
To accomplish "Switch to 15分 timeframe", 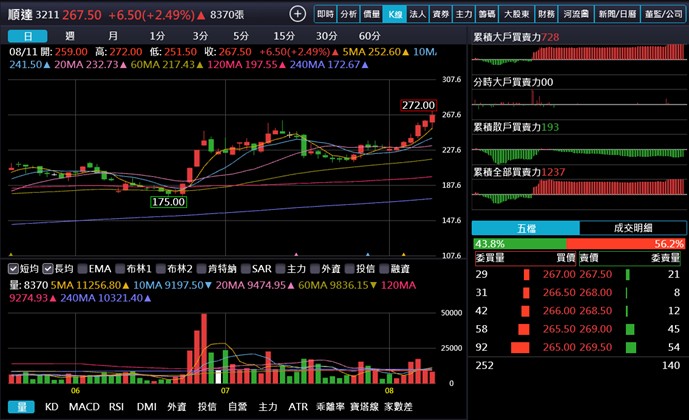I will [x=284, y=36].
